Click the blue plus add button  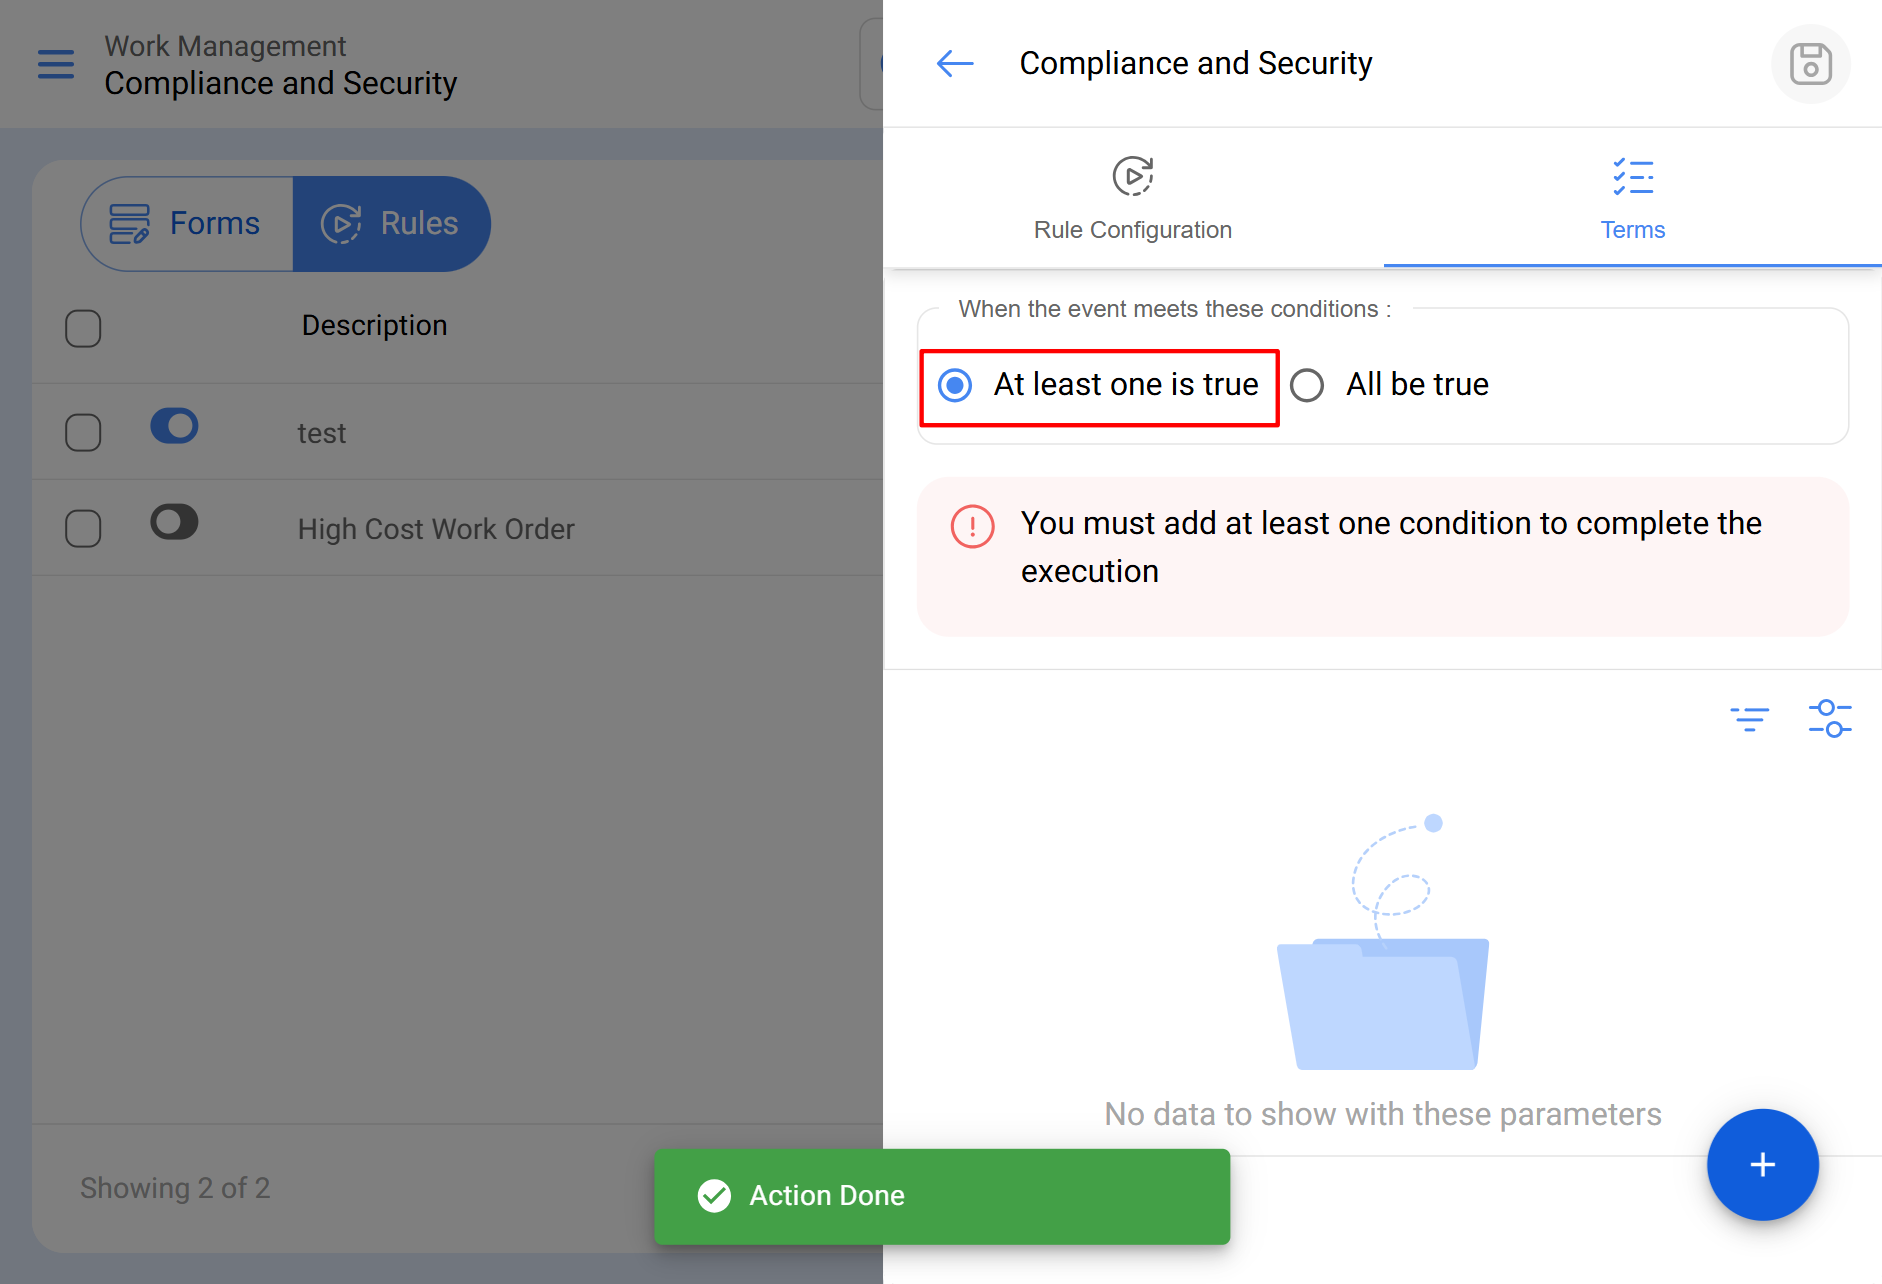click(1762, 1164)
